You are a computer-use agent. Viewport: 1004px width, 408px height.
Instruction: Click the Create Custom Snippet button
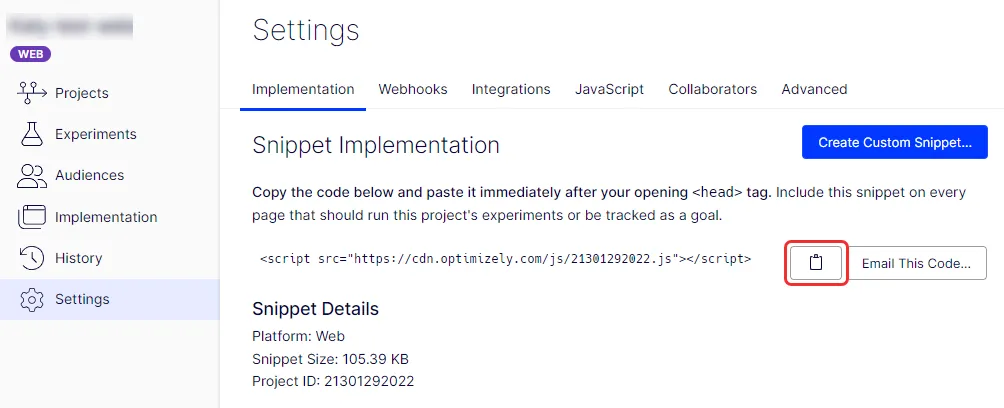click(x=895, y=142)
